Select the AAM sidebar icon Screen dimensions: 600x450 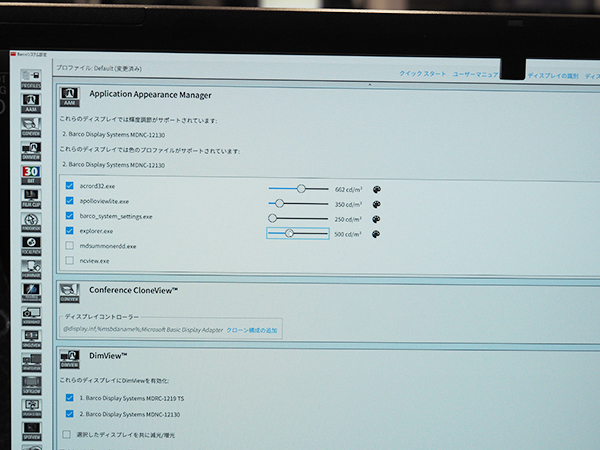click(31, 101)
